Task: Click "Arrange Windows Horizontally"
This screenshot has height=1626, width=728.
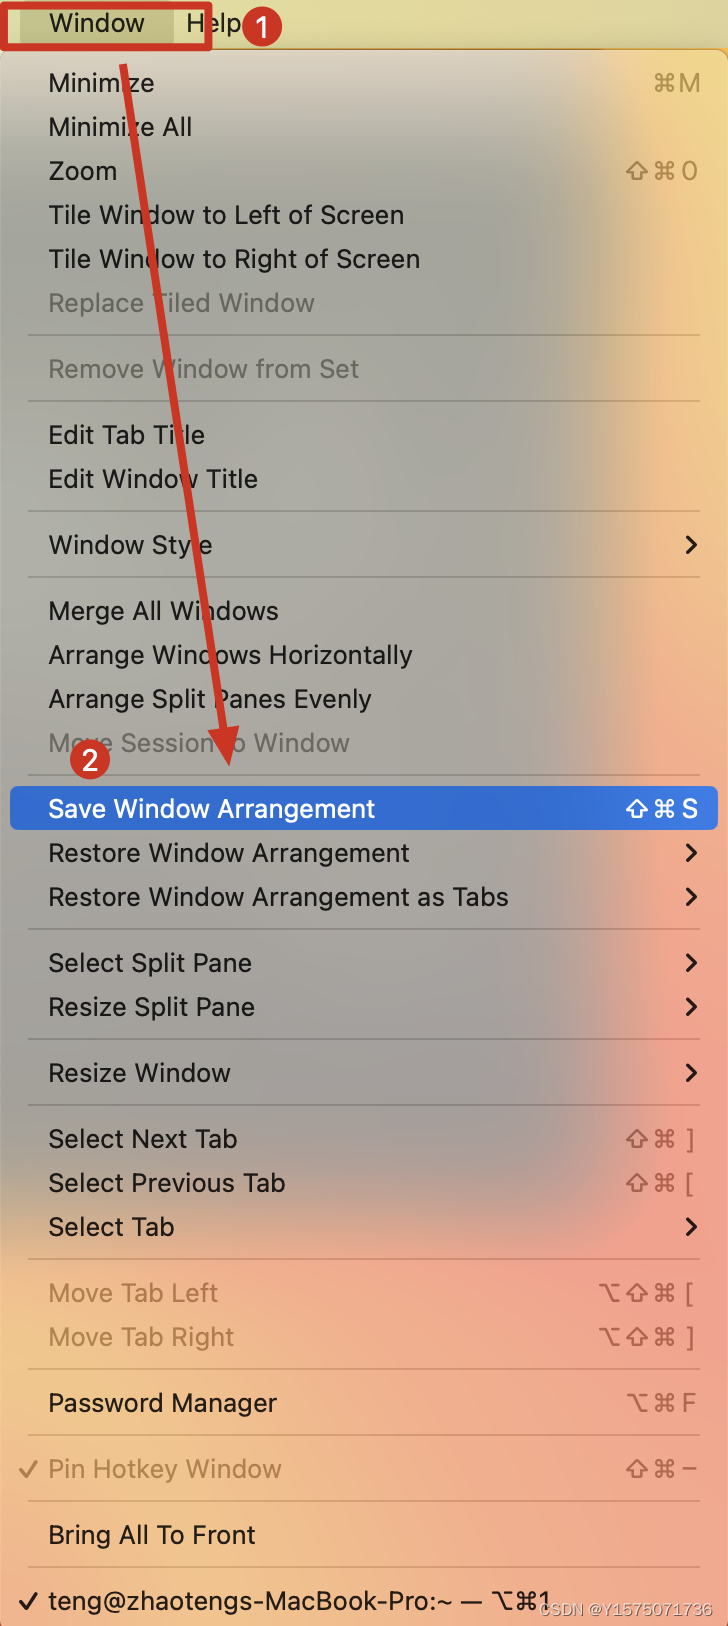Action: click(x=230, y=655)
